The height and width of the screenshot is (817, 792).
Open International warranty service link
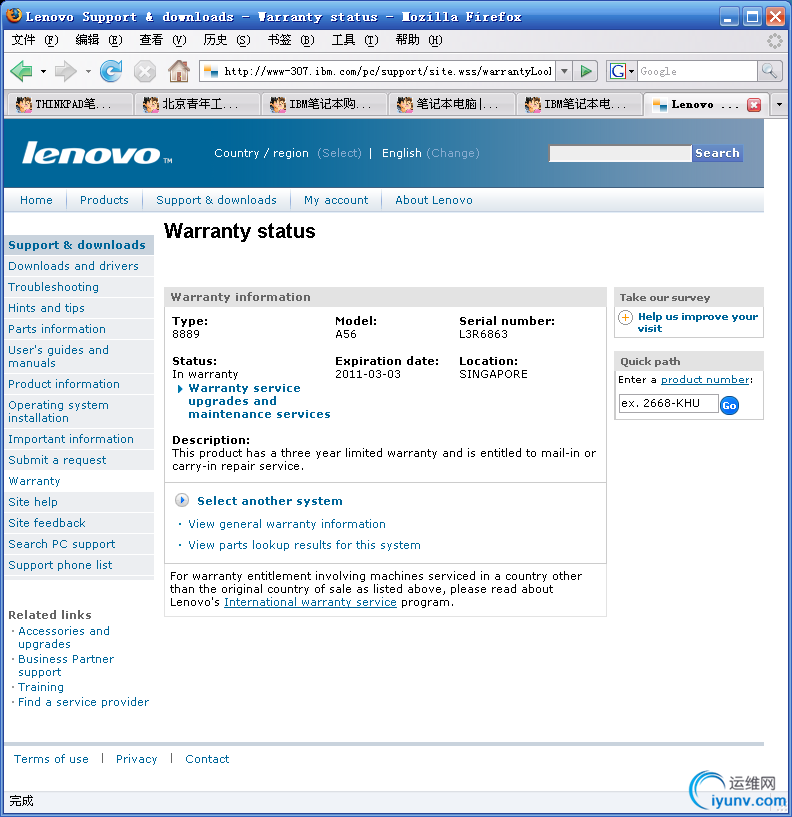coord(310,602)
